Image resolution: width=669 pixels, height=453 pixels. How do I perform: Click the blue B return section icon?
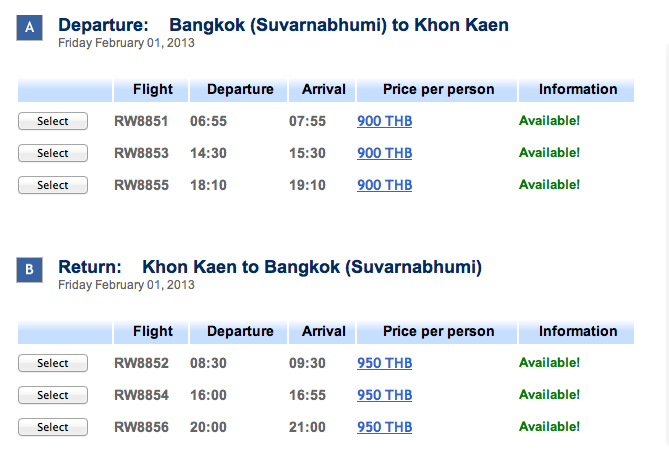click(29, 270)
